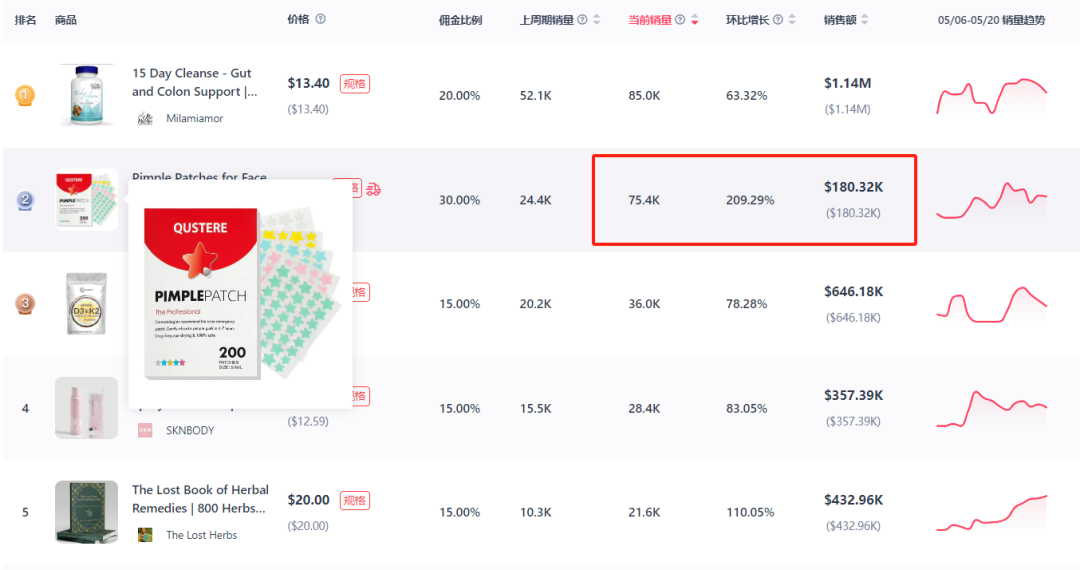Toggle sort arrows on 环比增长 column
Image resolution: width=1080 pixels, height=570 pixels.
click(793, 20)
